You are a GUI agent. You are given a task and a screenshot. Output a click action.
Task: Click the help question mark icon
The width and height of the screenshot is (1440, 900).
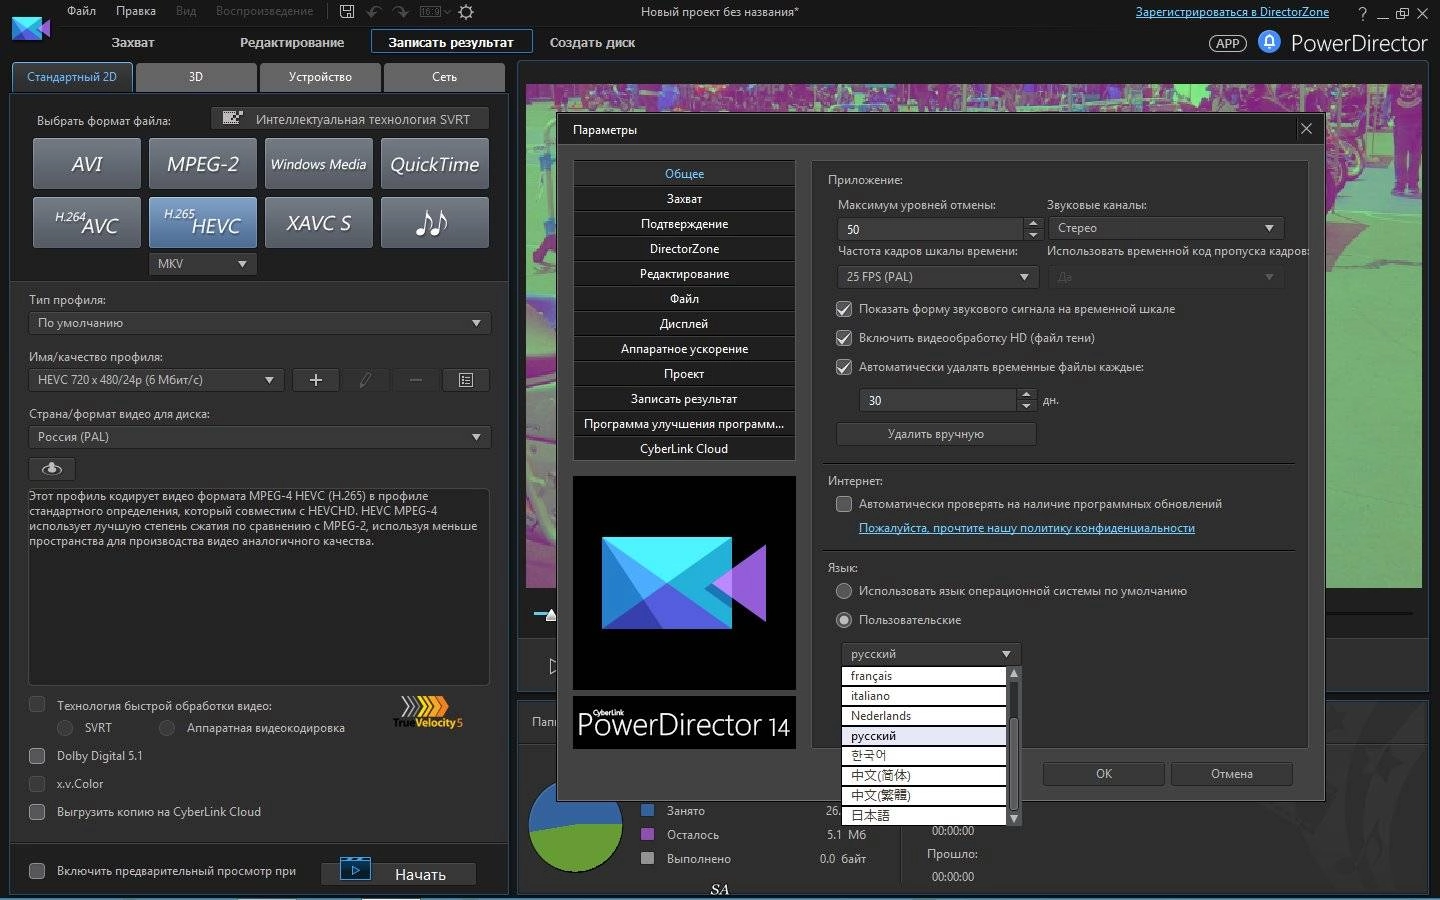point(1362,14)
